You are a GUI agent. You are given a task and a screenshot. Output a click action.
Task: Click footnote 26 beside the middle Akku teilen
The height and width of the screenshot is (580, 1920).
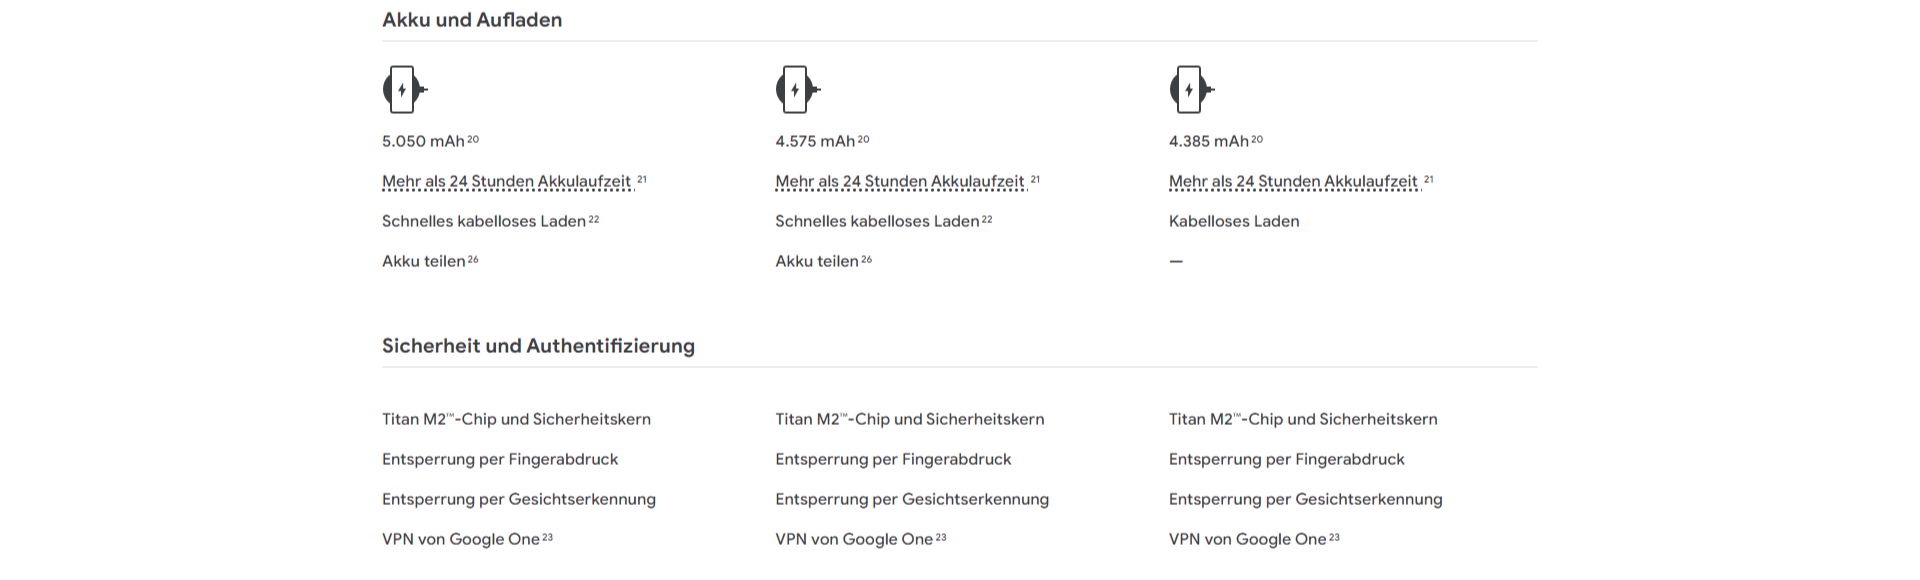(867, 259)
